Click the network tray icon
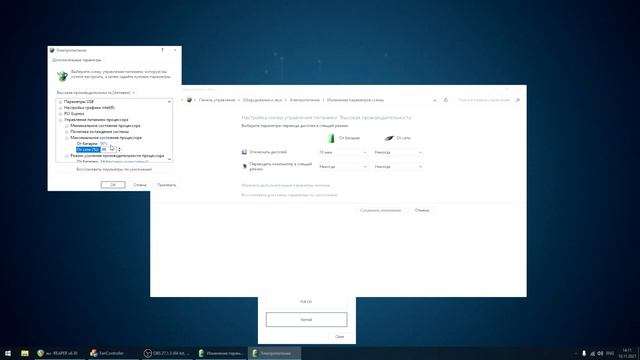 (592, 353)
